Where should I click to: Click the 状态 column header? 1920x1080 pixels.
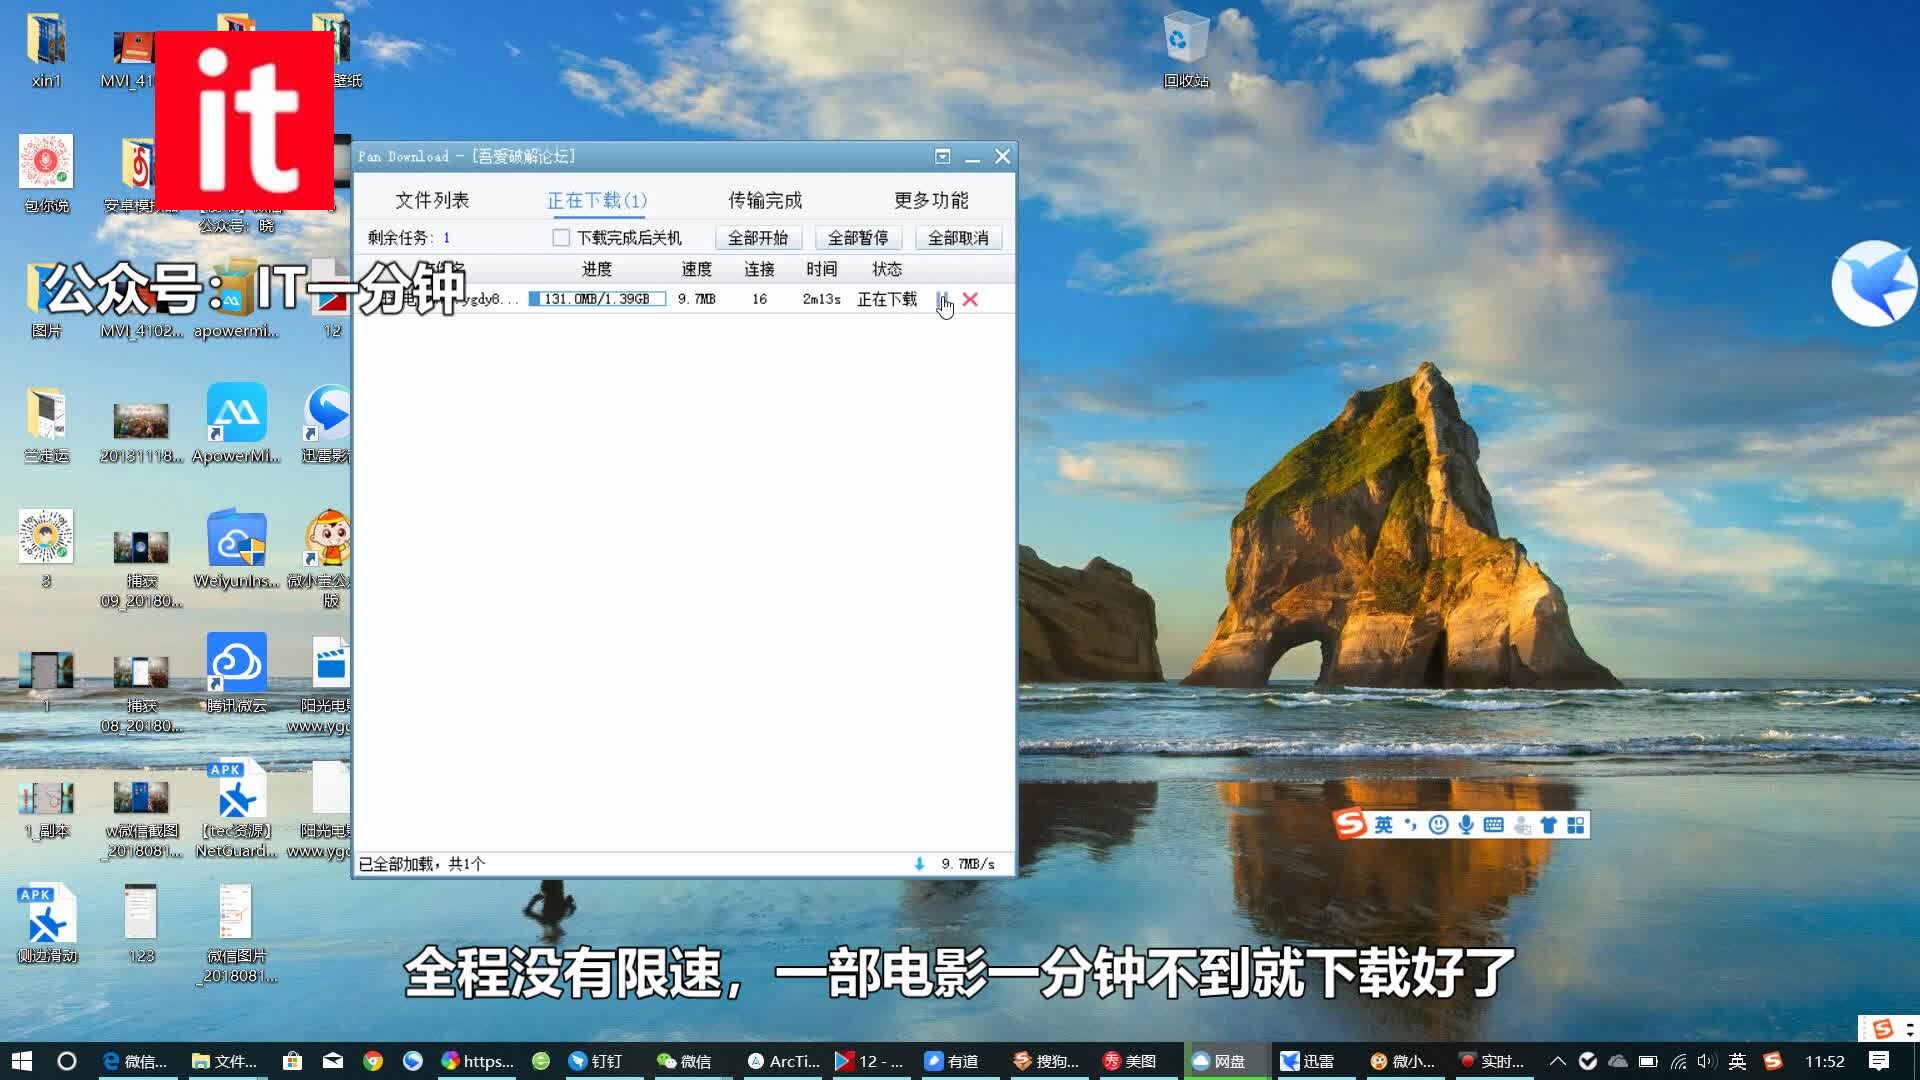point(886,269)
